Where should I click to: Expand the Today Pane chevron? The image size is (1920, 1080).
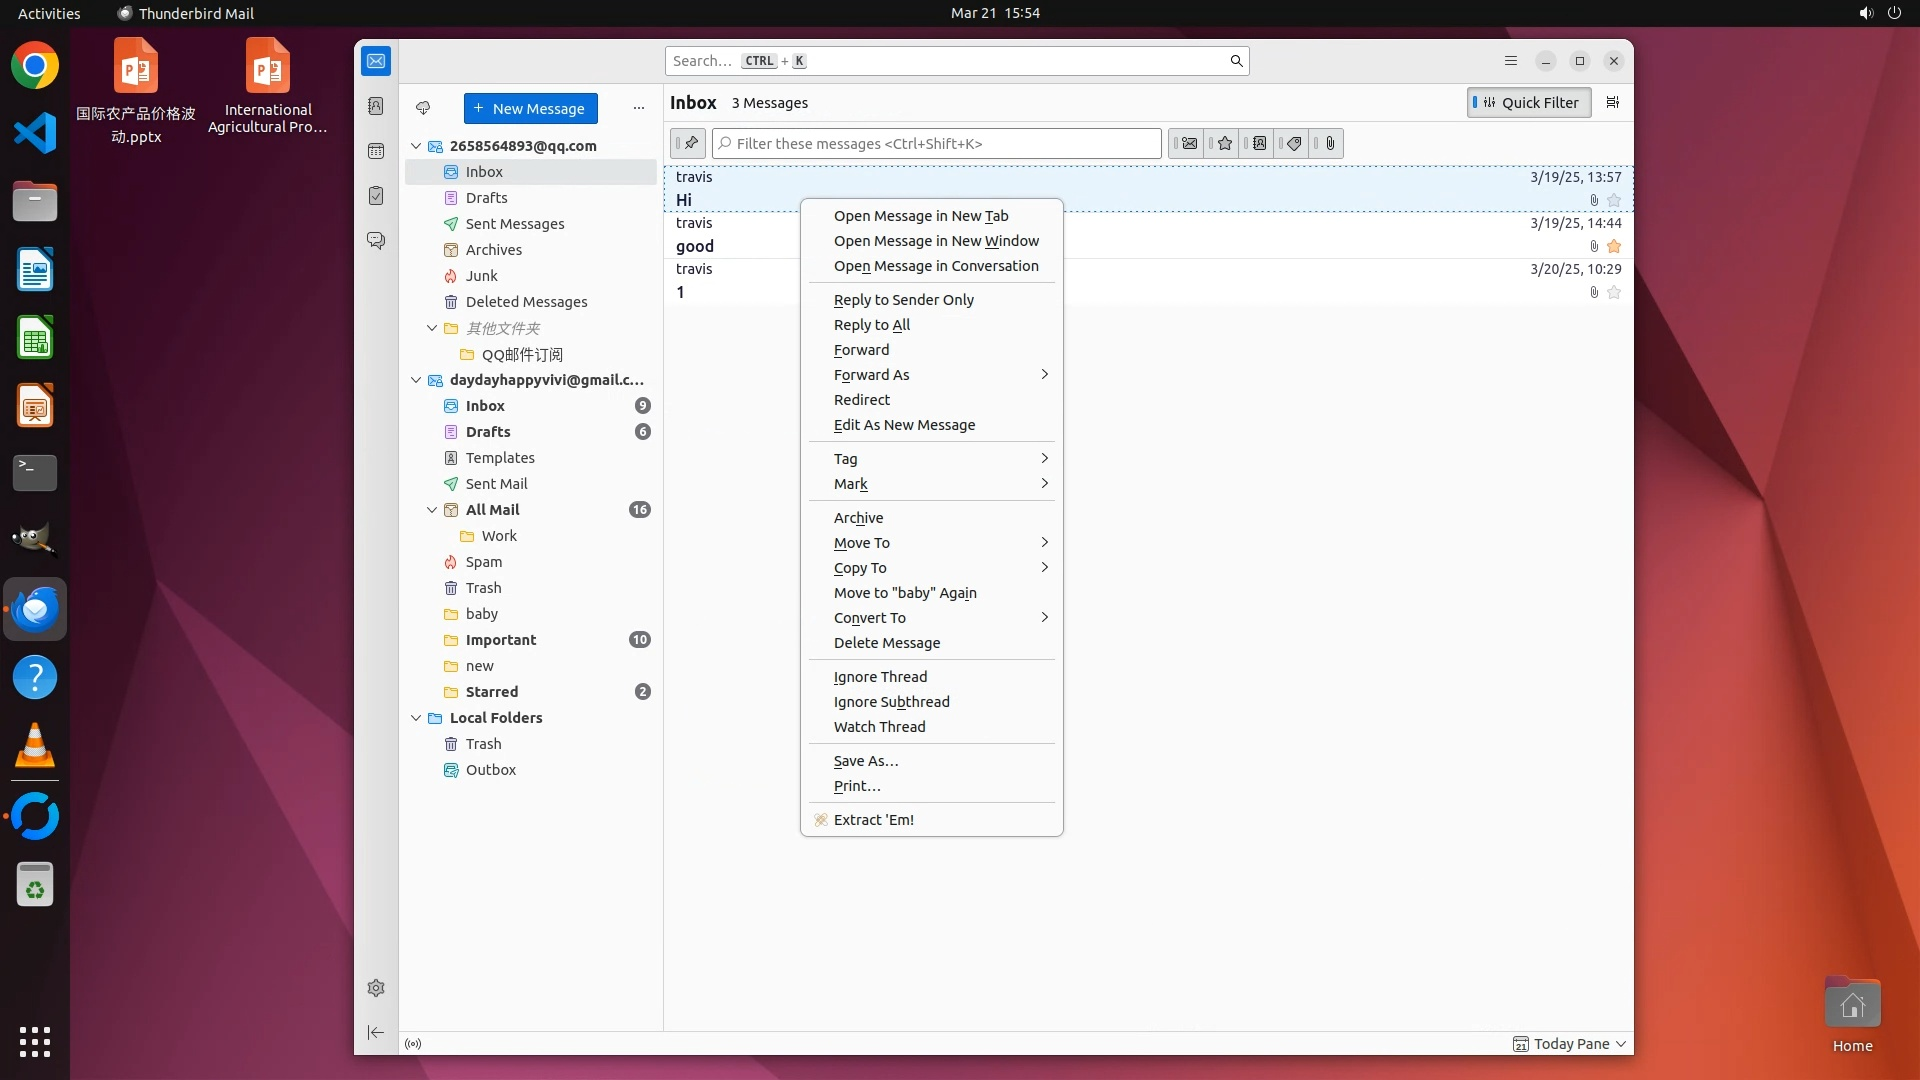1621,1044
